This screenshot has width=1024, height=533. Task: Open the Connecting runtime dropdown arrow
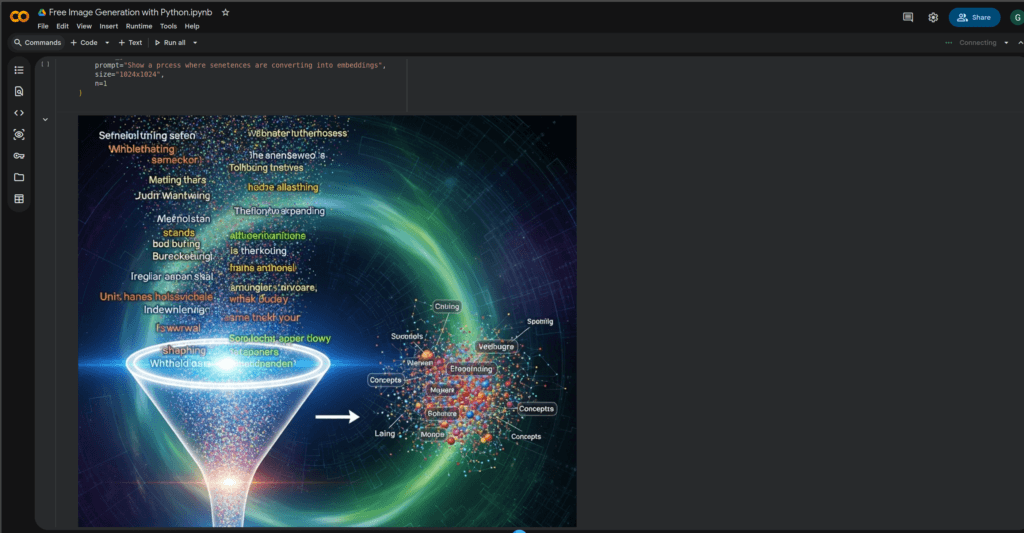click(1006, 42)
